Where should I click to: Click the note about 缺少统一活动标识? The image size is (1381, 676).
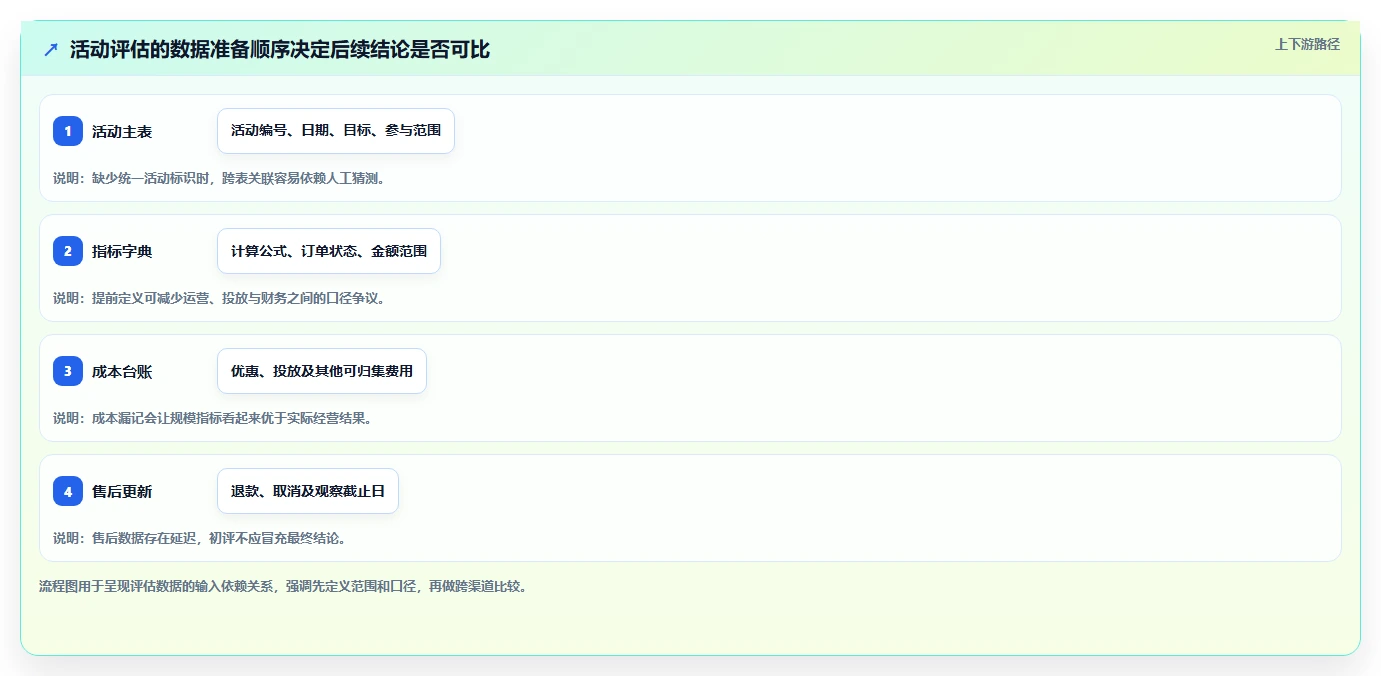219,178
